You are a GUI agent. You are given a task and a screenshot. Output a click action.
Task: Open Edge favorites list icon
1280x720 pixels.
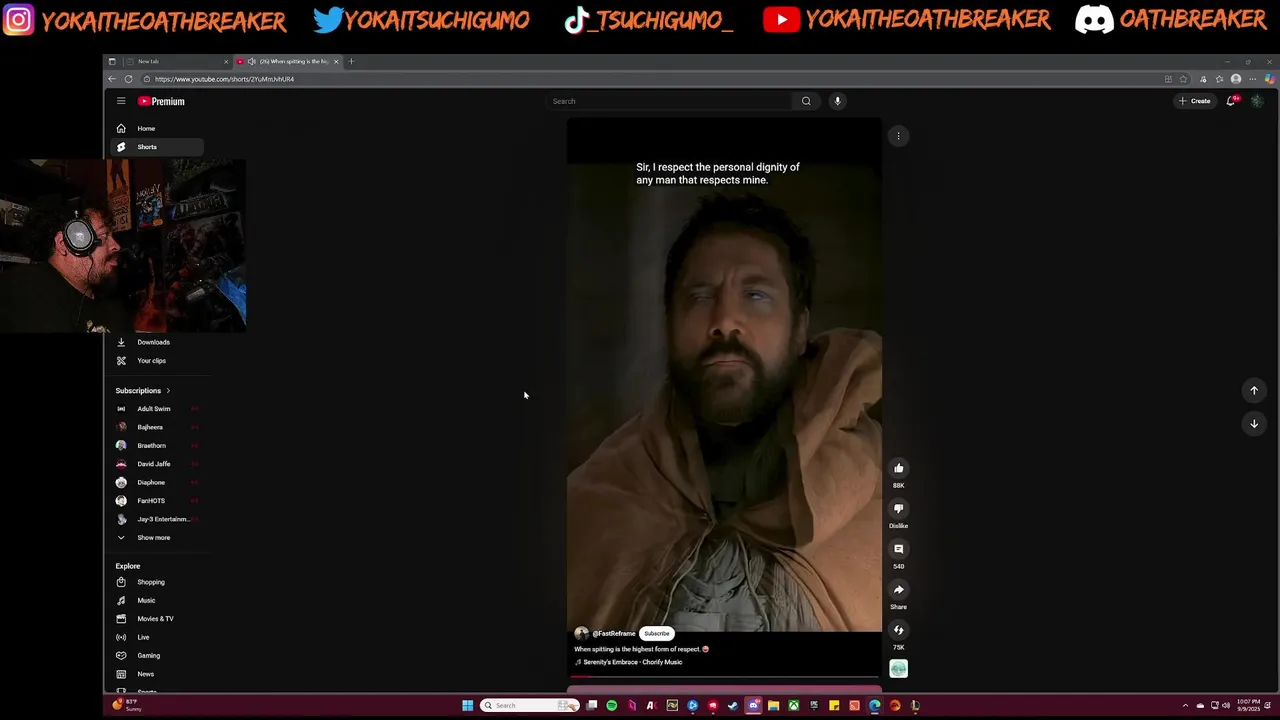[x=1219, y=79]
